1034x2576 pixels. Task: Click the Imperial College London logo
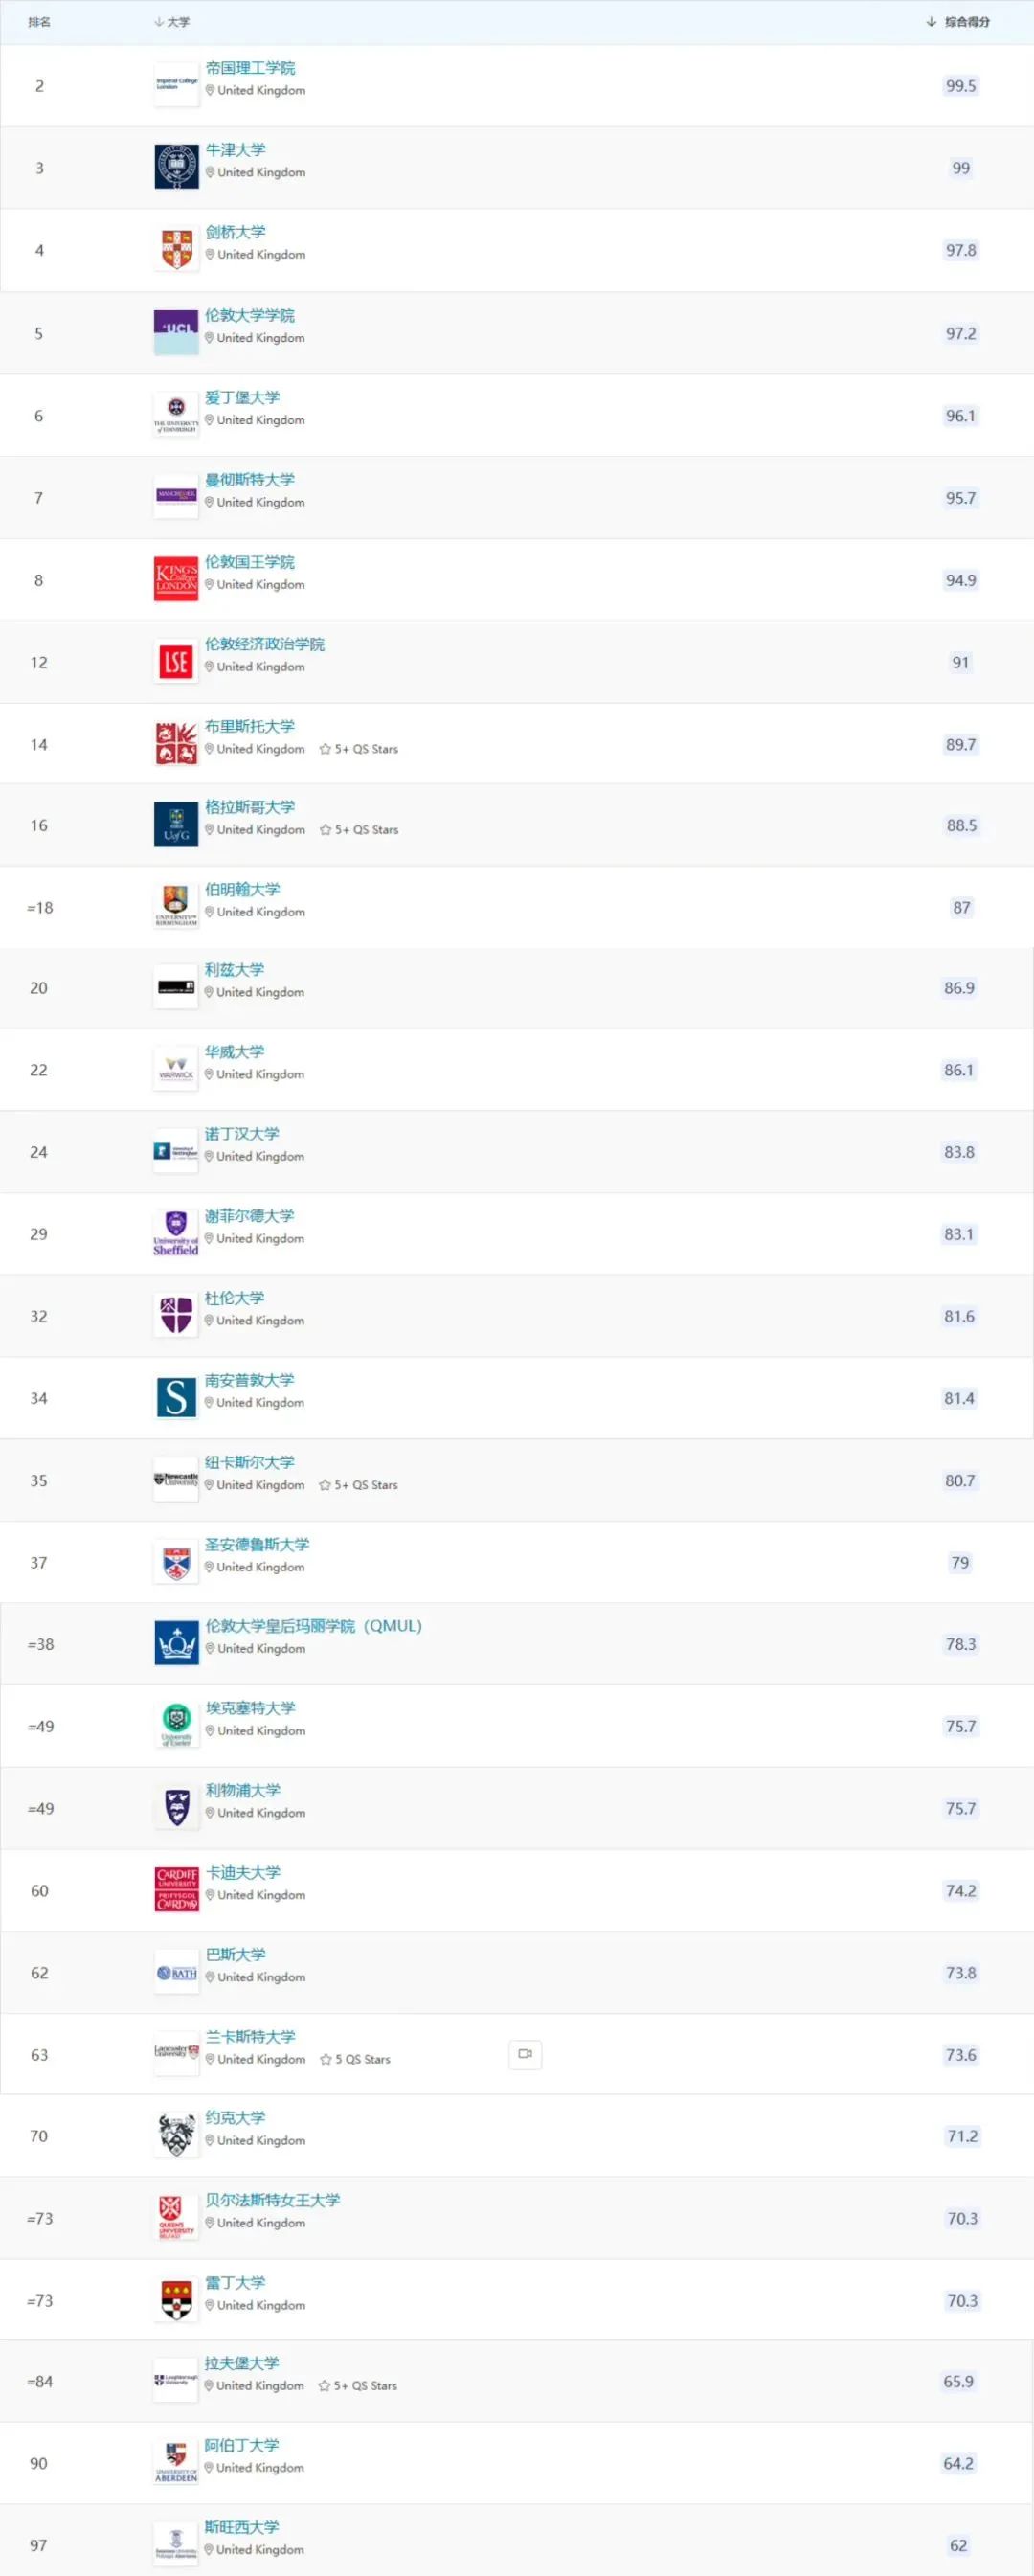[x=176, y=85]
